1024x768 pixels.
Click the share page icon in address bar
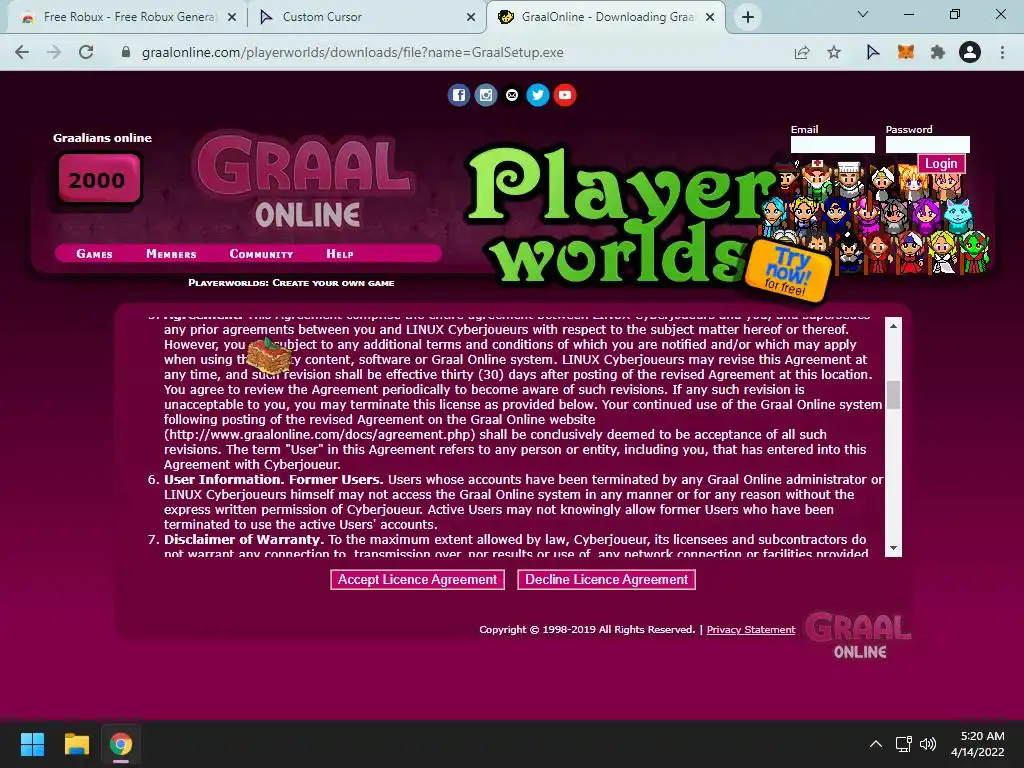802,52
